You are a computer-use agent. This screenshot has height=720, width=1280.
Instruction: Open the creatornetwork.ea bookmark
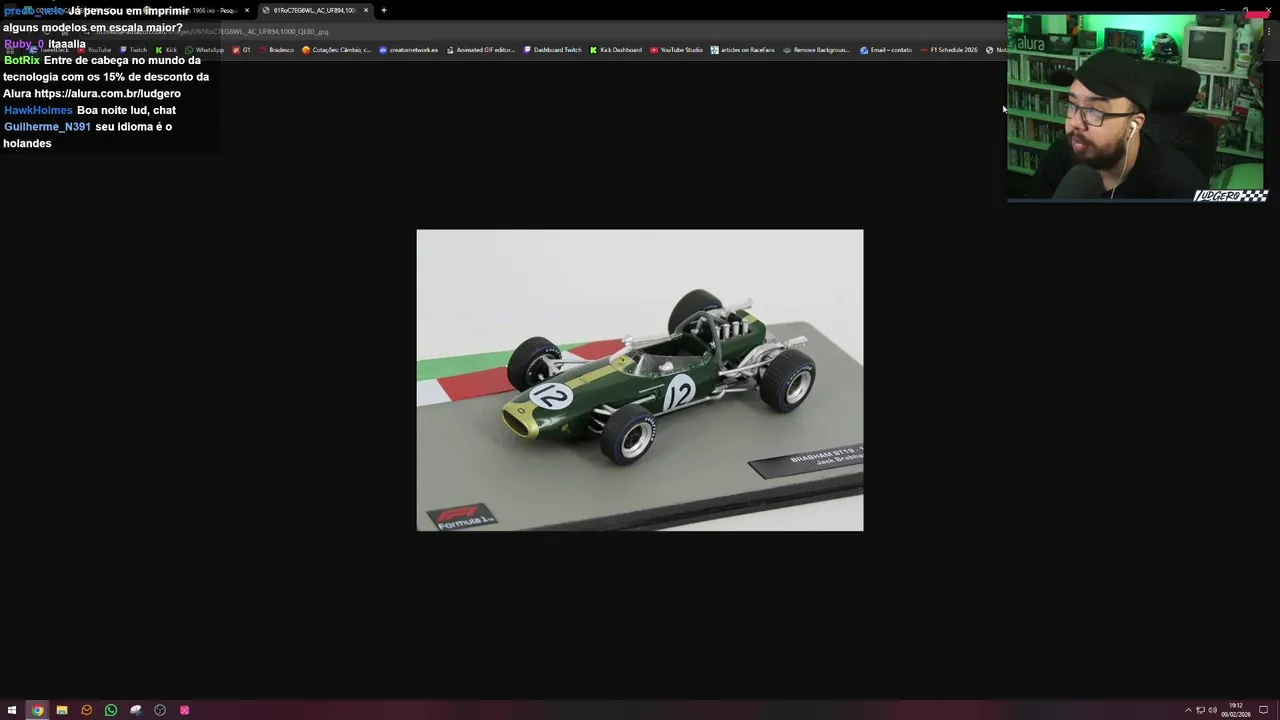(x=409, y=50)
